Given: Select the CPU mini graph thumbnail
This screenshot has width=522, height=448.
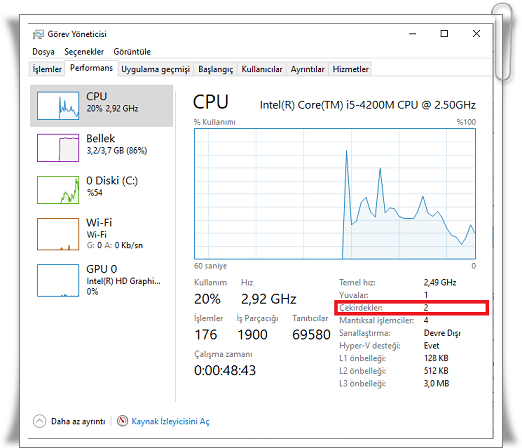Looking at the screenshot, I should tap(58, 106).
